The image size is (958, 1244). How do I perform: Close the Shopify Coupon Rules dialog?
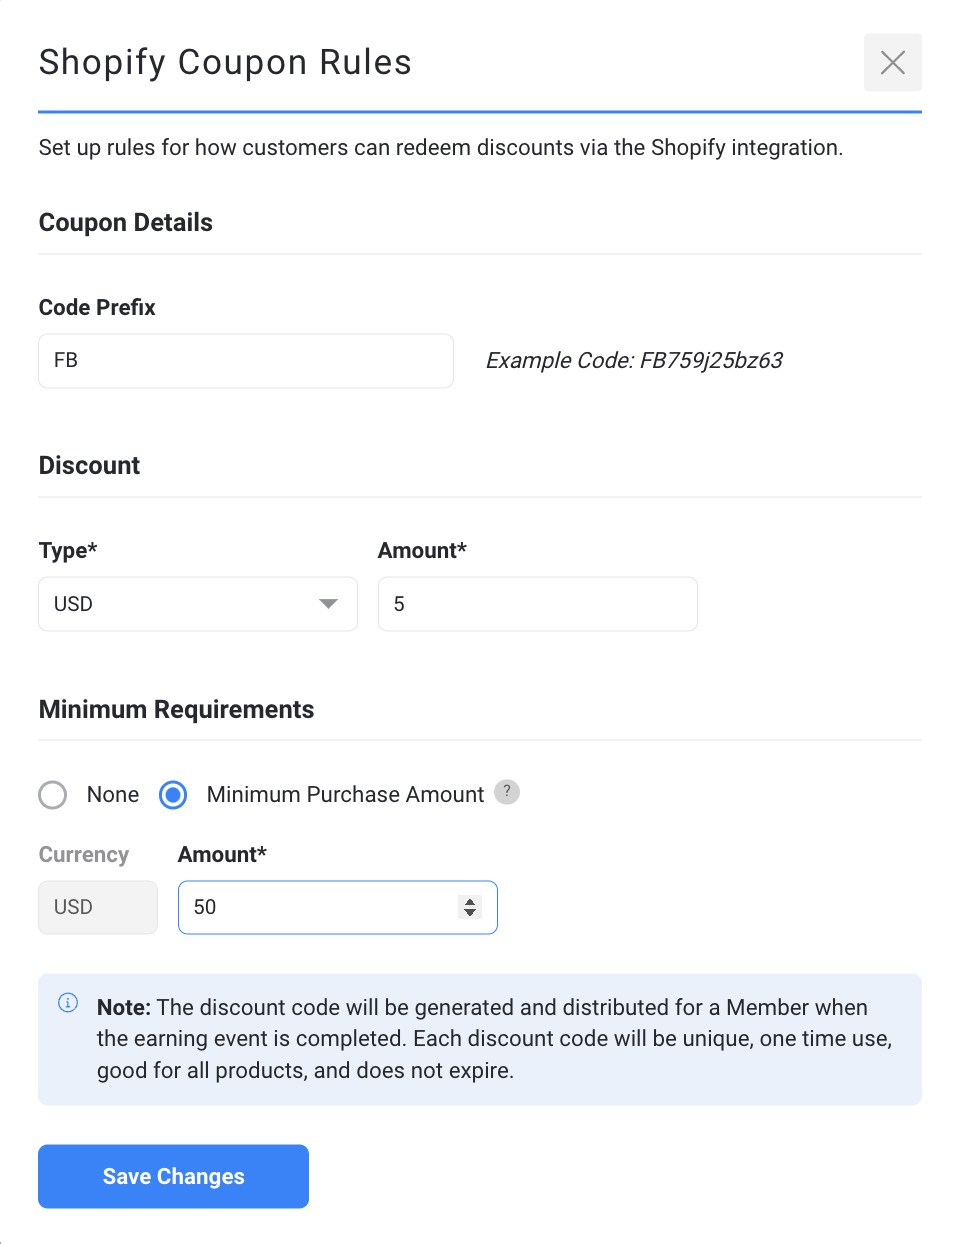892,62
